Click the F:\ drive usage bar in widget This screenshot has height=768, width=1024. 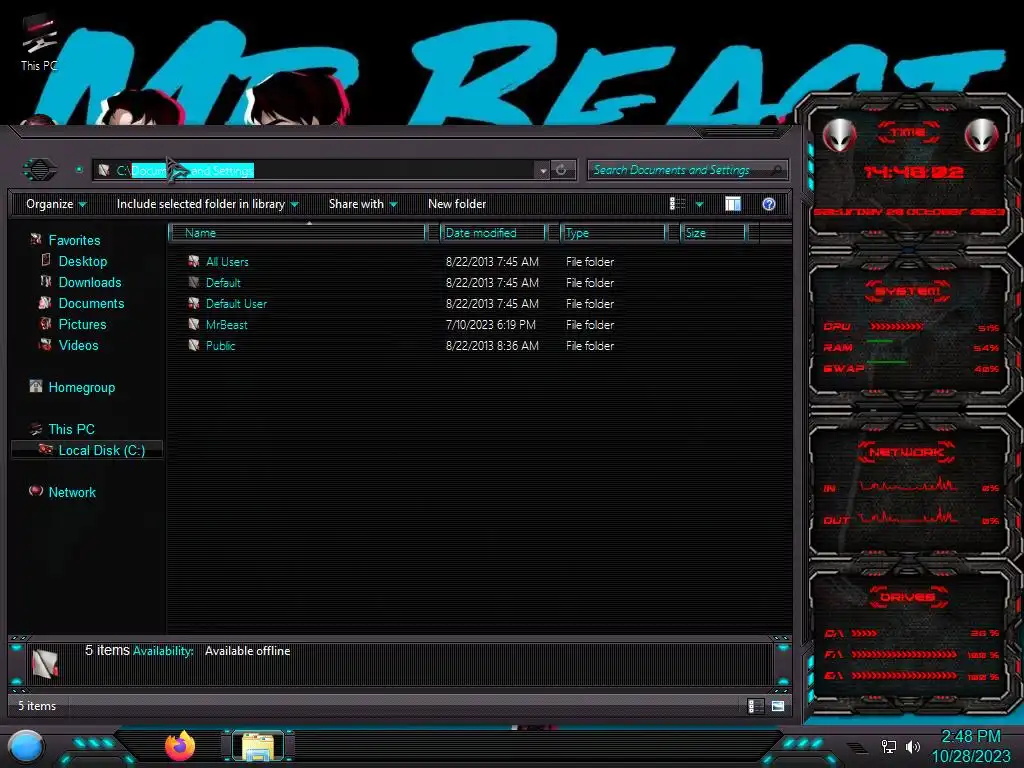[904, 654]
